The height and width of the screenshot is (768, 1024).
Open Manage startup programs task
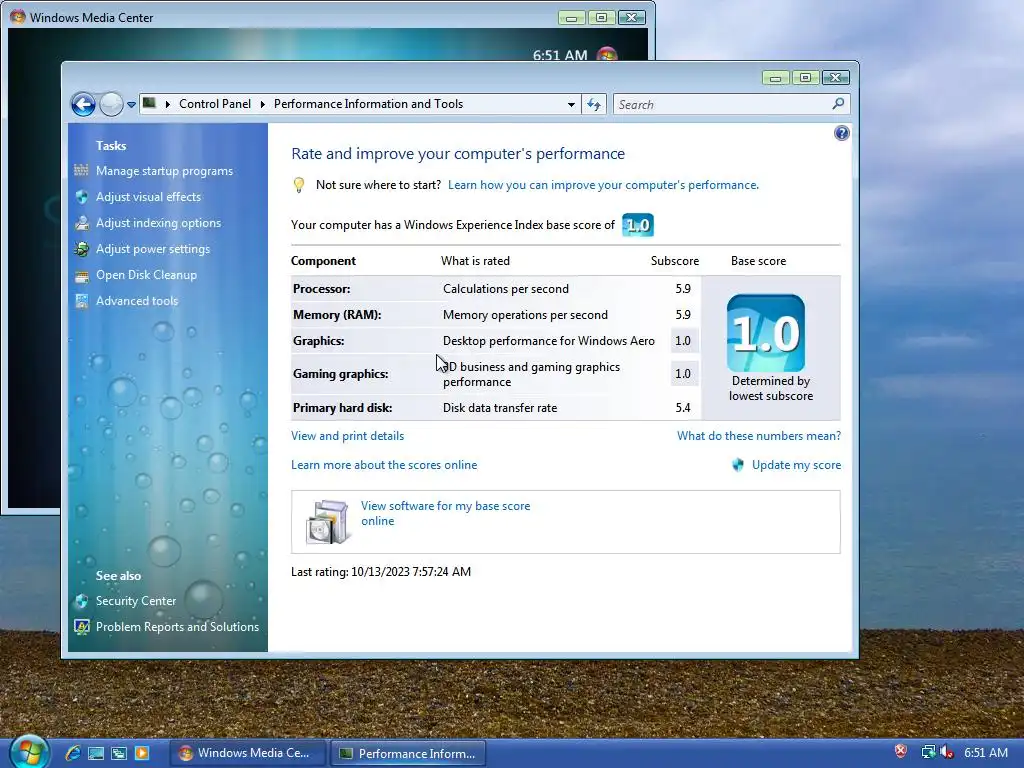click(x=165, y=171)
